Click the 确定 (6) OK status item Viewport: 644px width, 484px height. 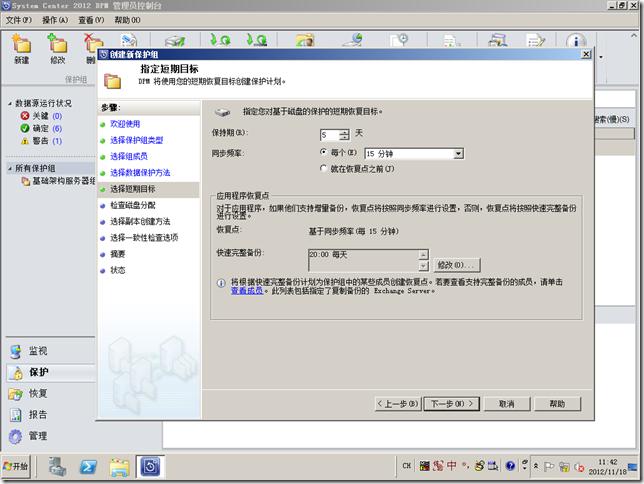tap(41, 128)
